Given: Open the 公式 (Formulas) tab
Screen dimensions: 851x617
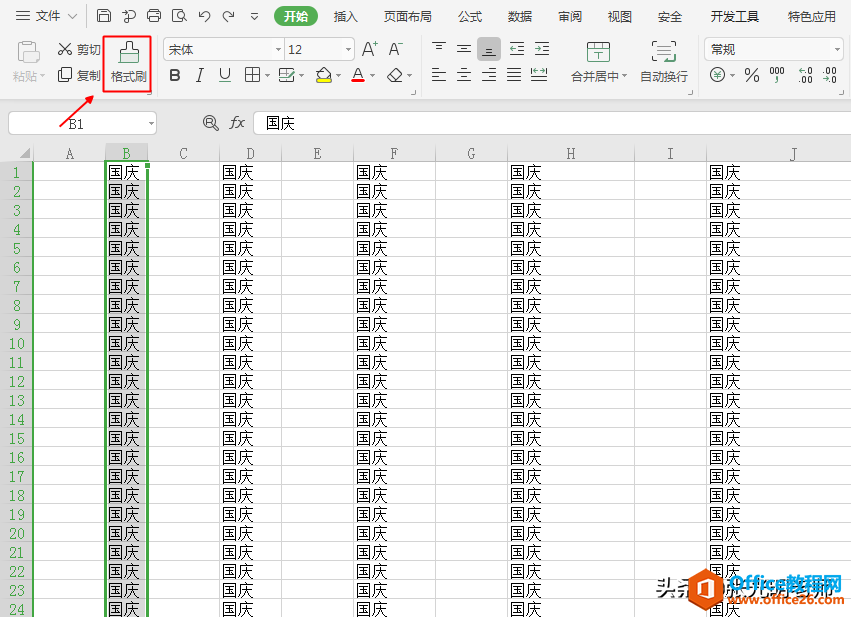Looking at the screenshot, I should coord(469,16).
